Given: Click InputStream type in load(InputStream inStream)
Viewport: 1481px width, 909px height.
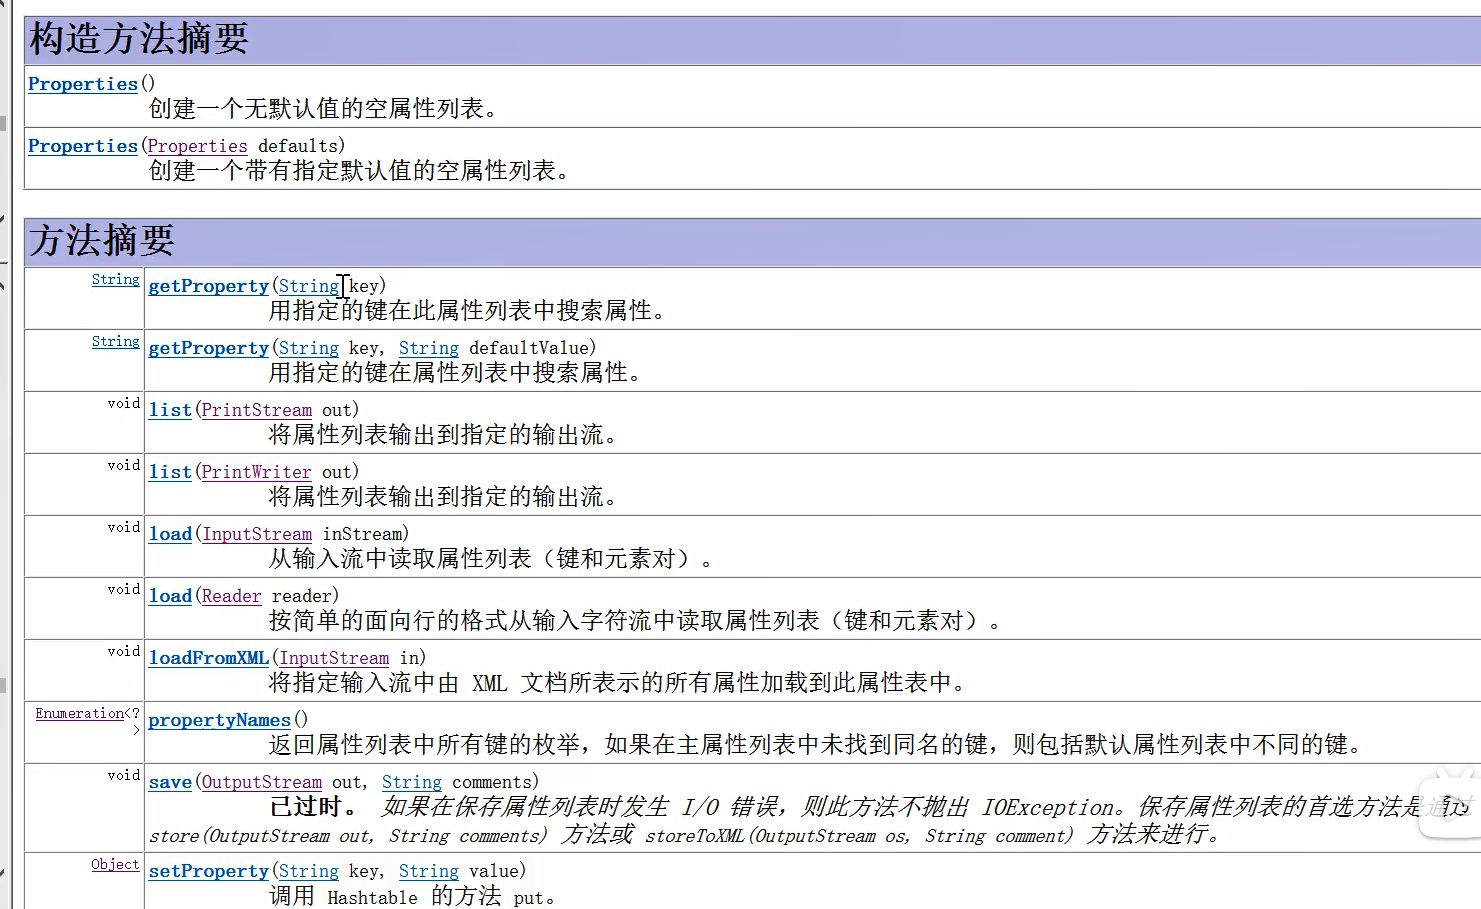Looking at the screenshot, I should pyautogui.click(x=257, y=534).
